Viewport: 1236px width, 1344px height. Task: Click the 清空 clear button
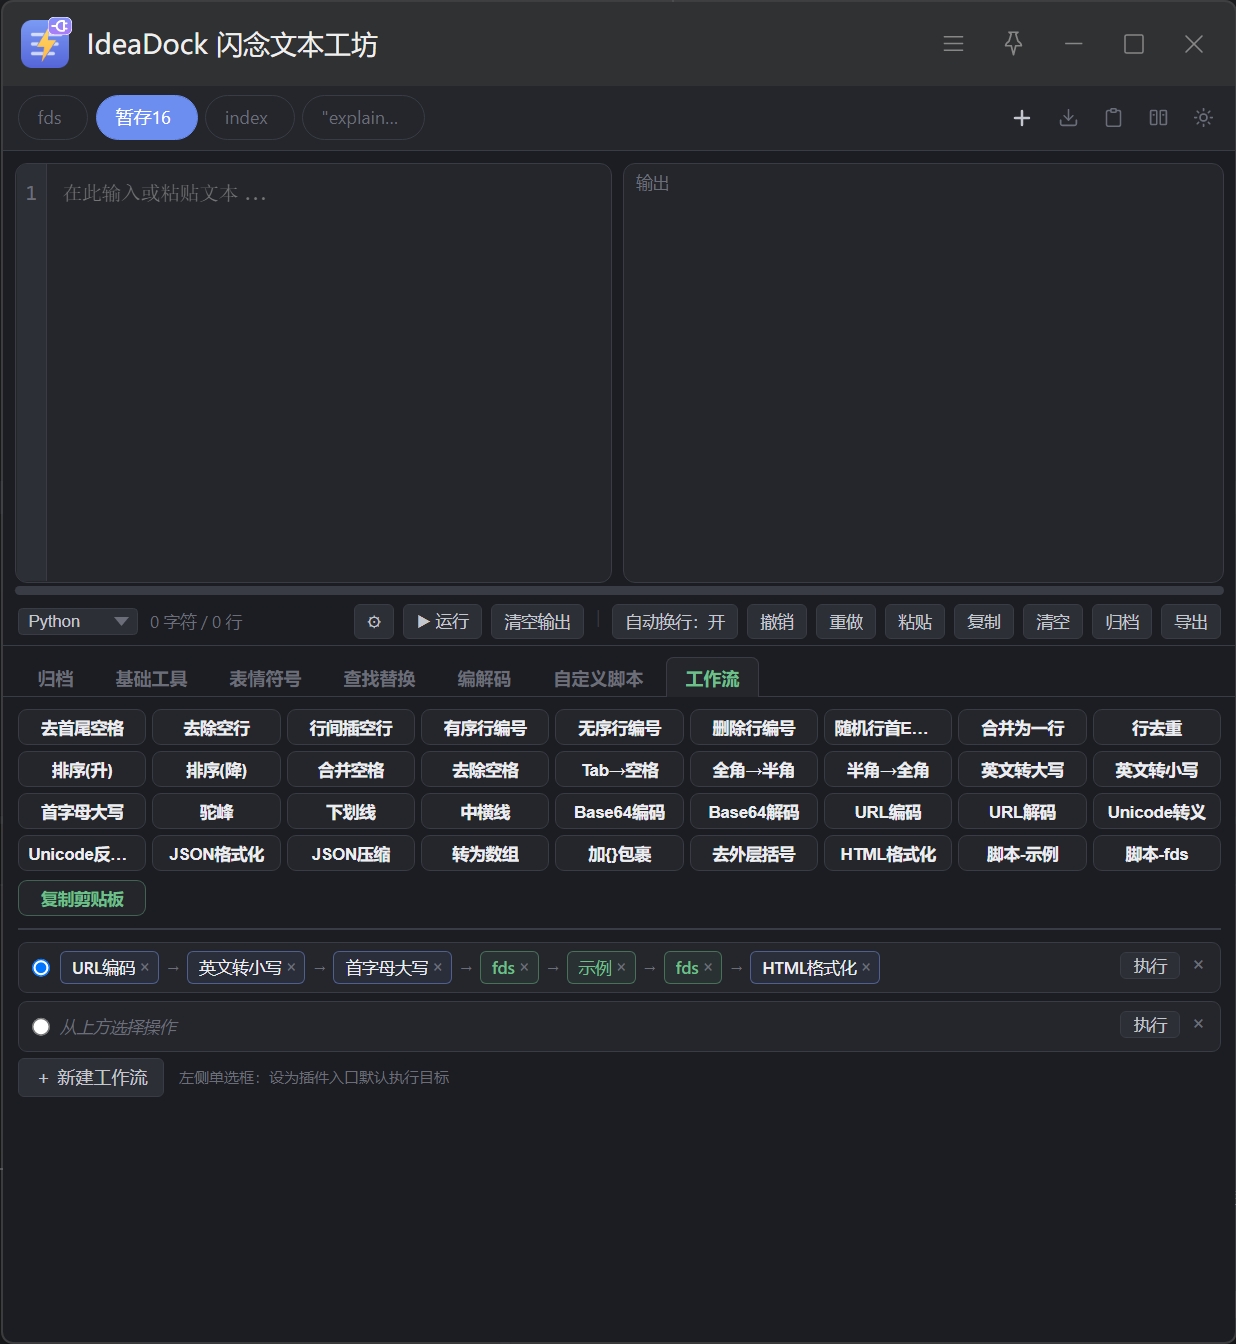[1053, 622]
